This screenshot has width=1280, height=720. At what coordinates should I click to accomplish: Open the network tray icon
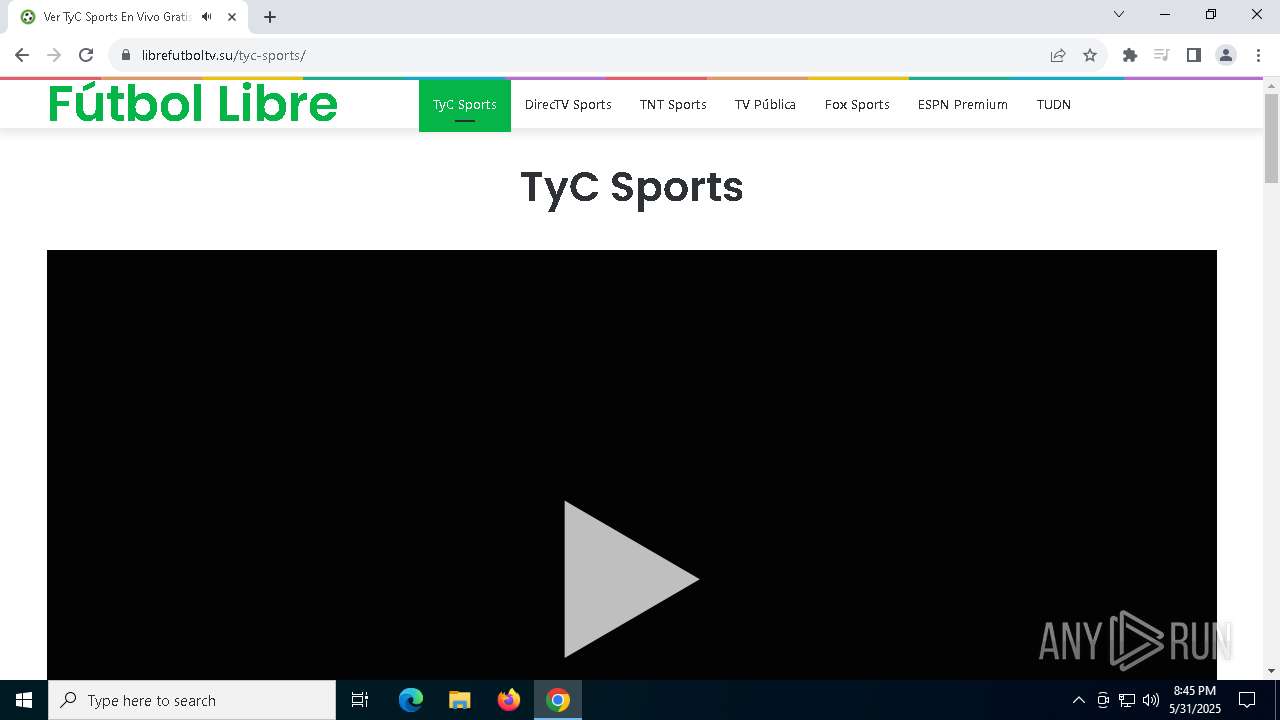1127,700
